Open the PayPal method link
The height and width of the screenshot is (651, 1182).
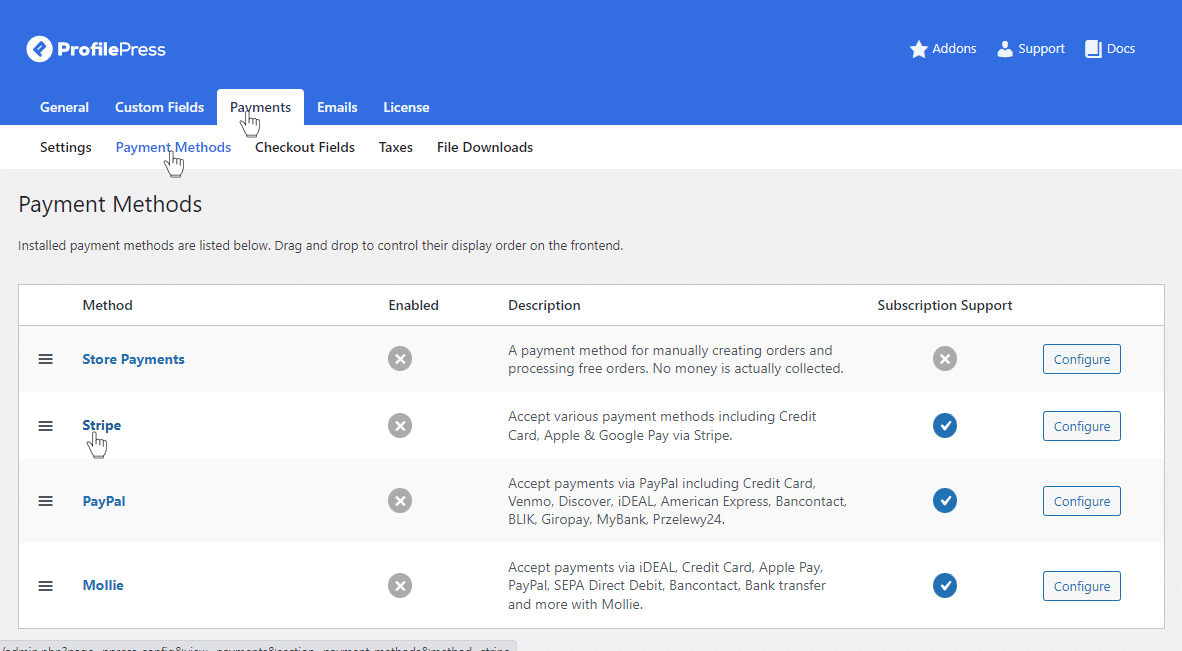tap(104, 501)
